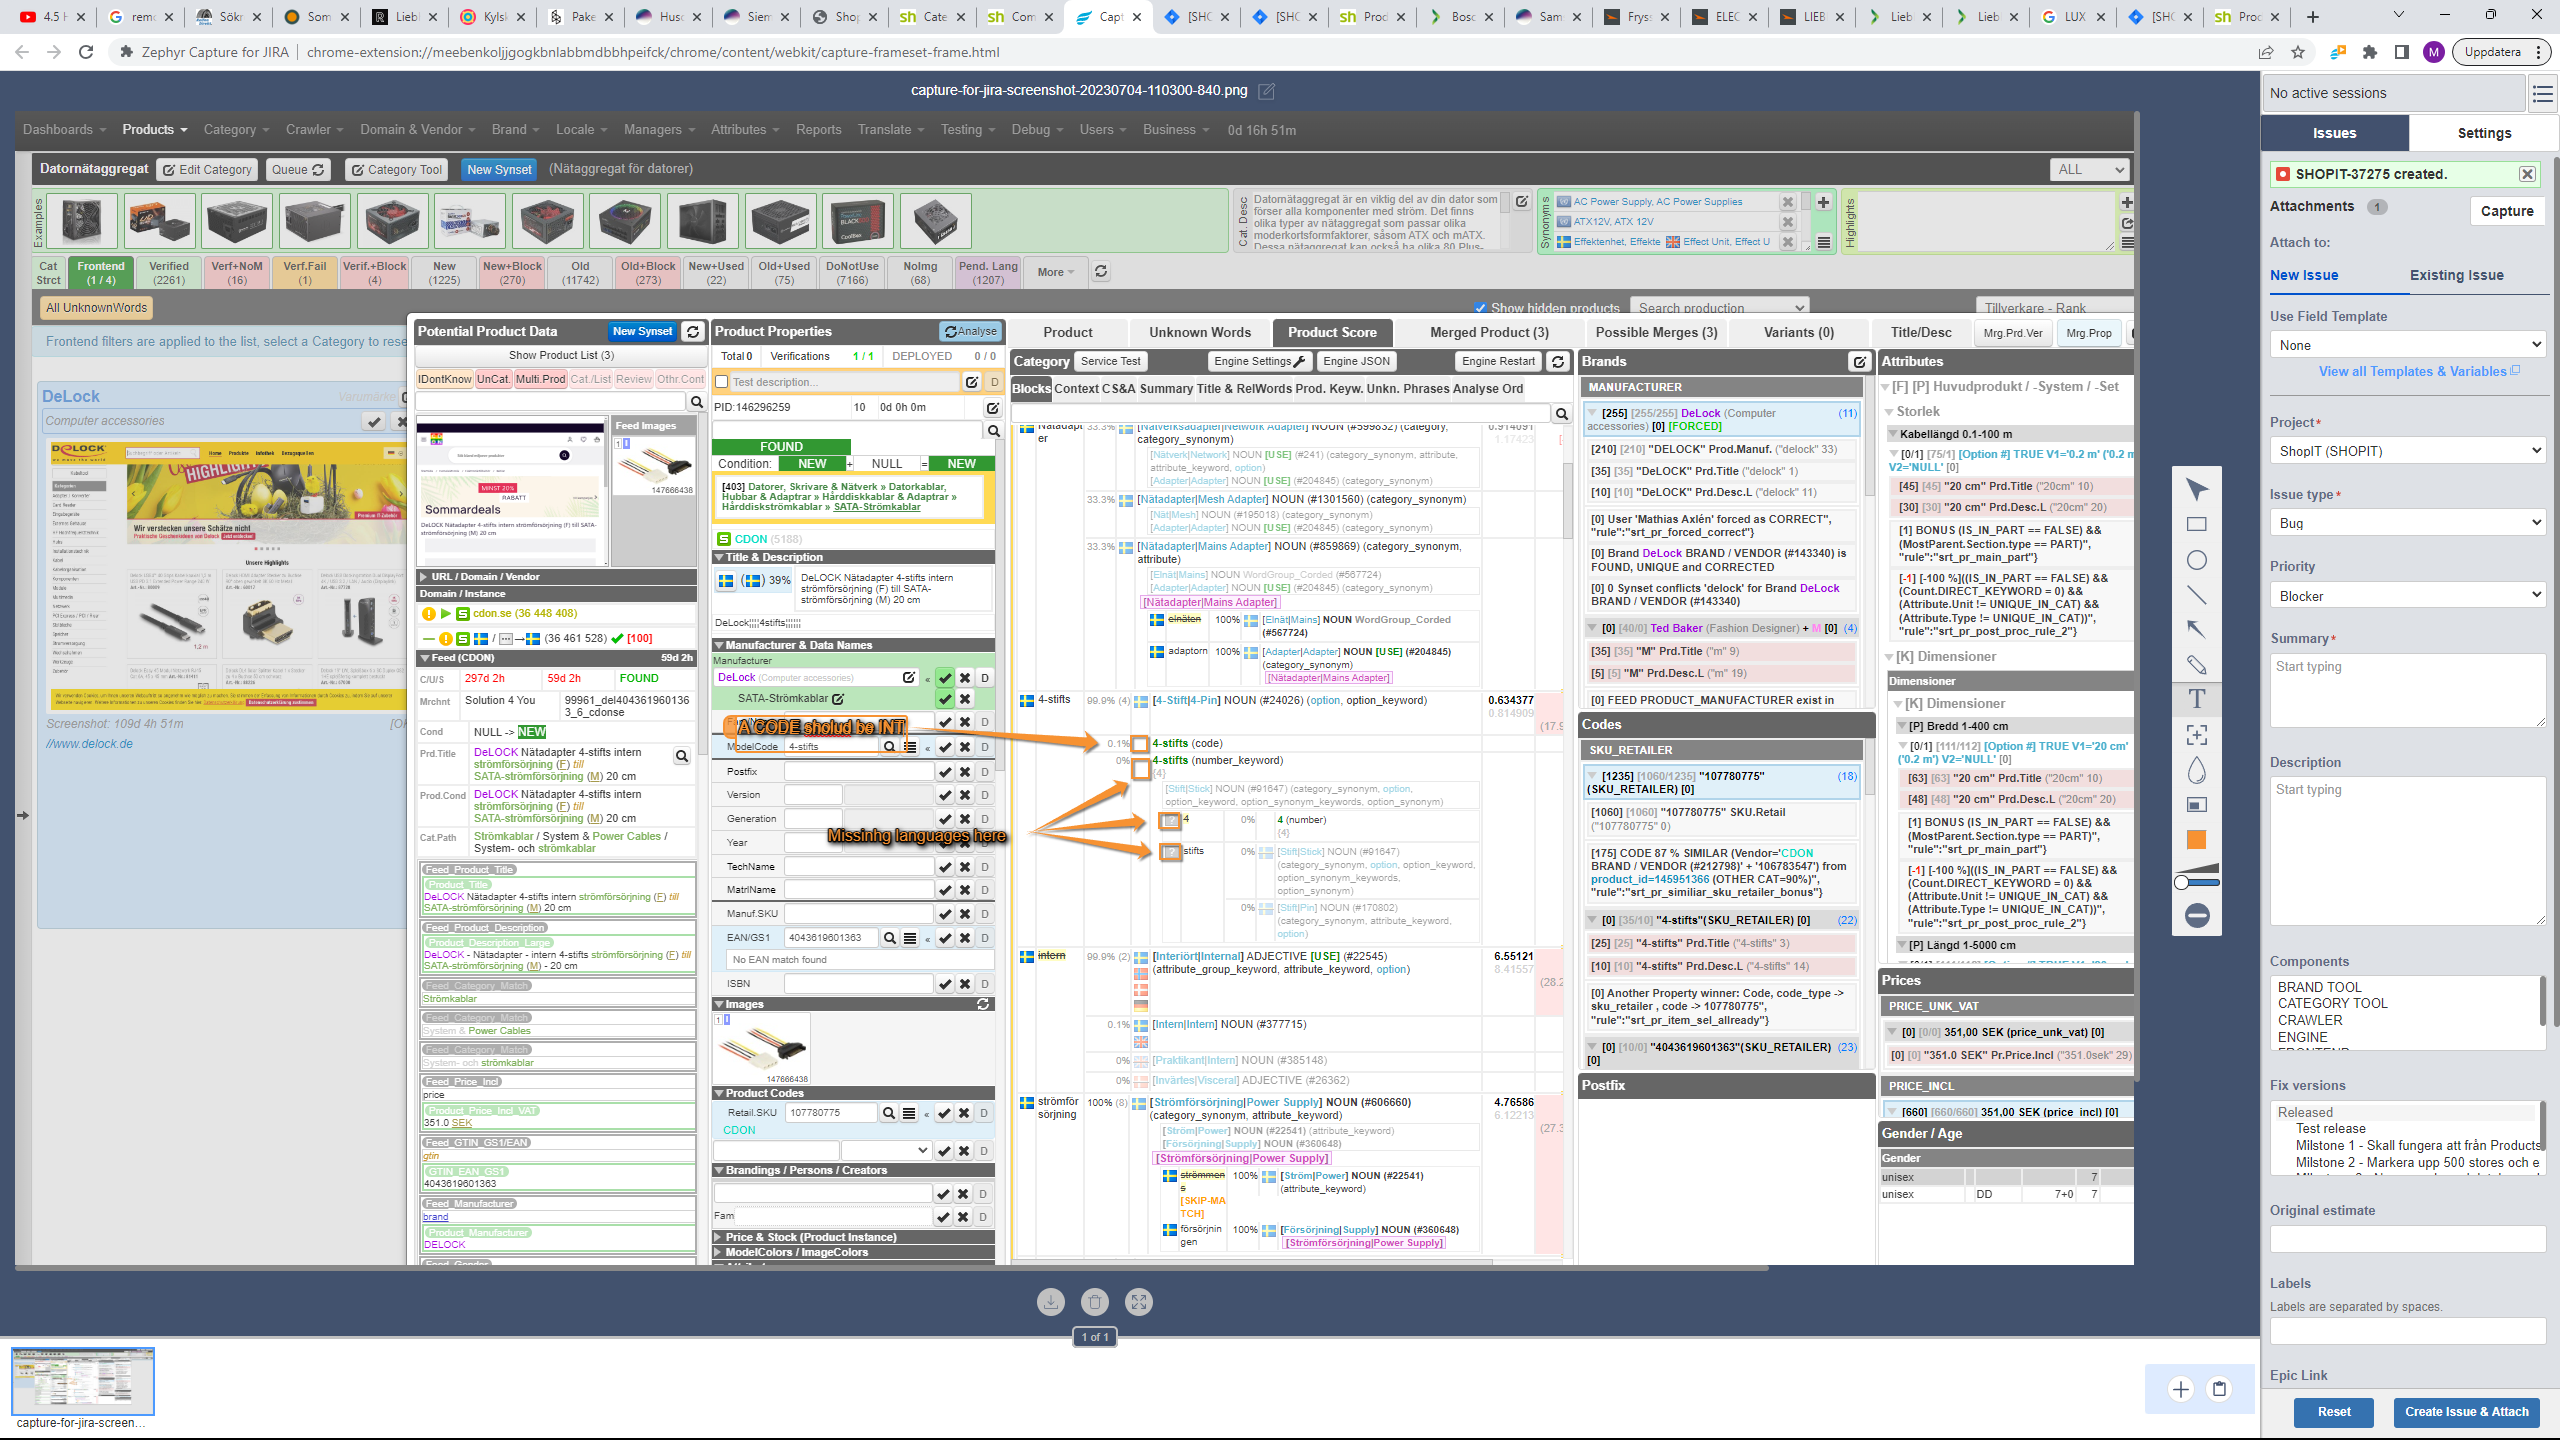2560x1440 pixels.
Task: Open the Search production dropdown
Action: [x=1719, y=308]
